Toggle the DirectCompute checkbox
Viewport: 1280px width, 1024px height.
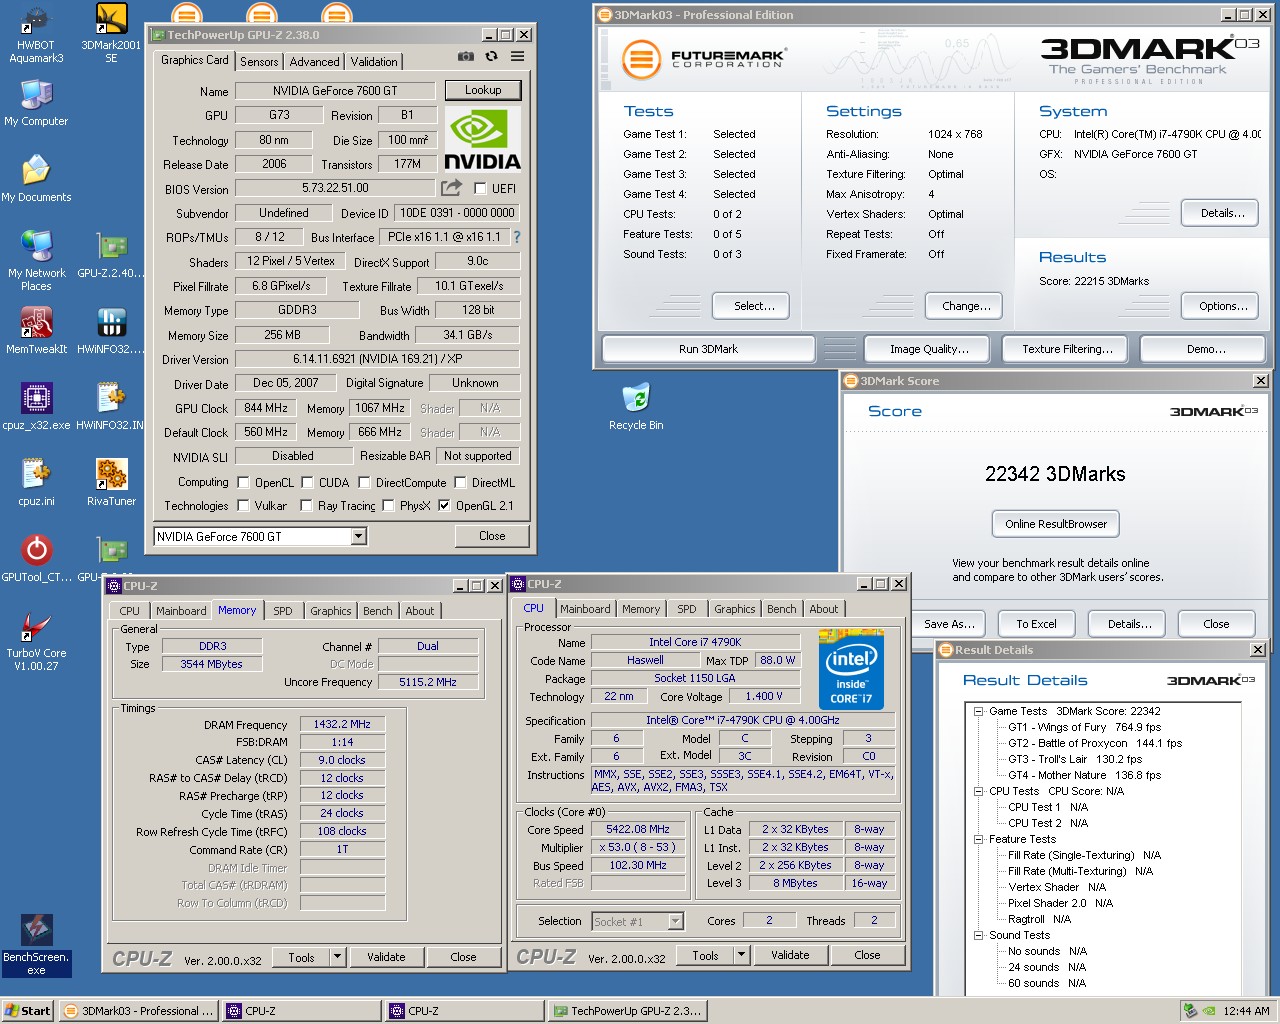pyautogui.click(x=364, y=482)
